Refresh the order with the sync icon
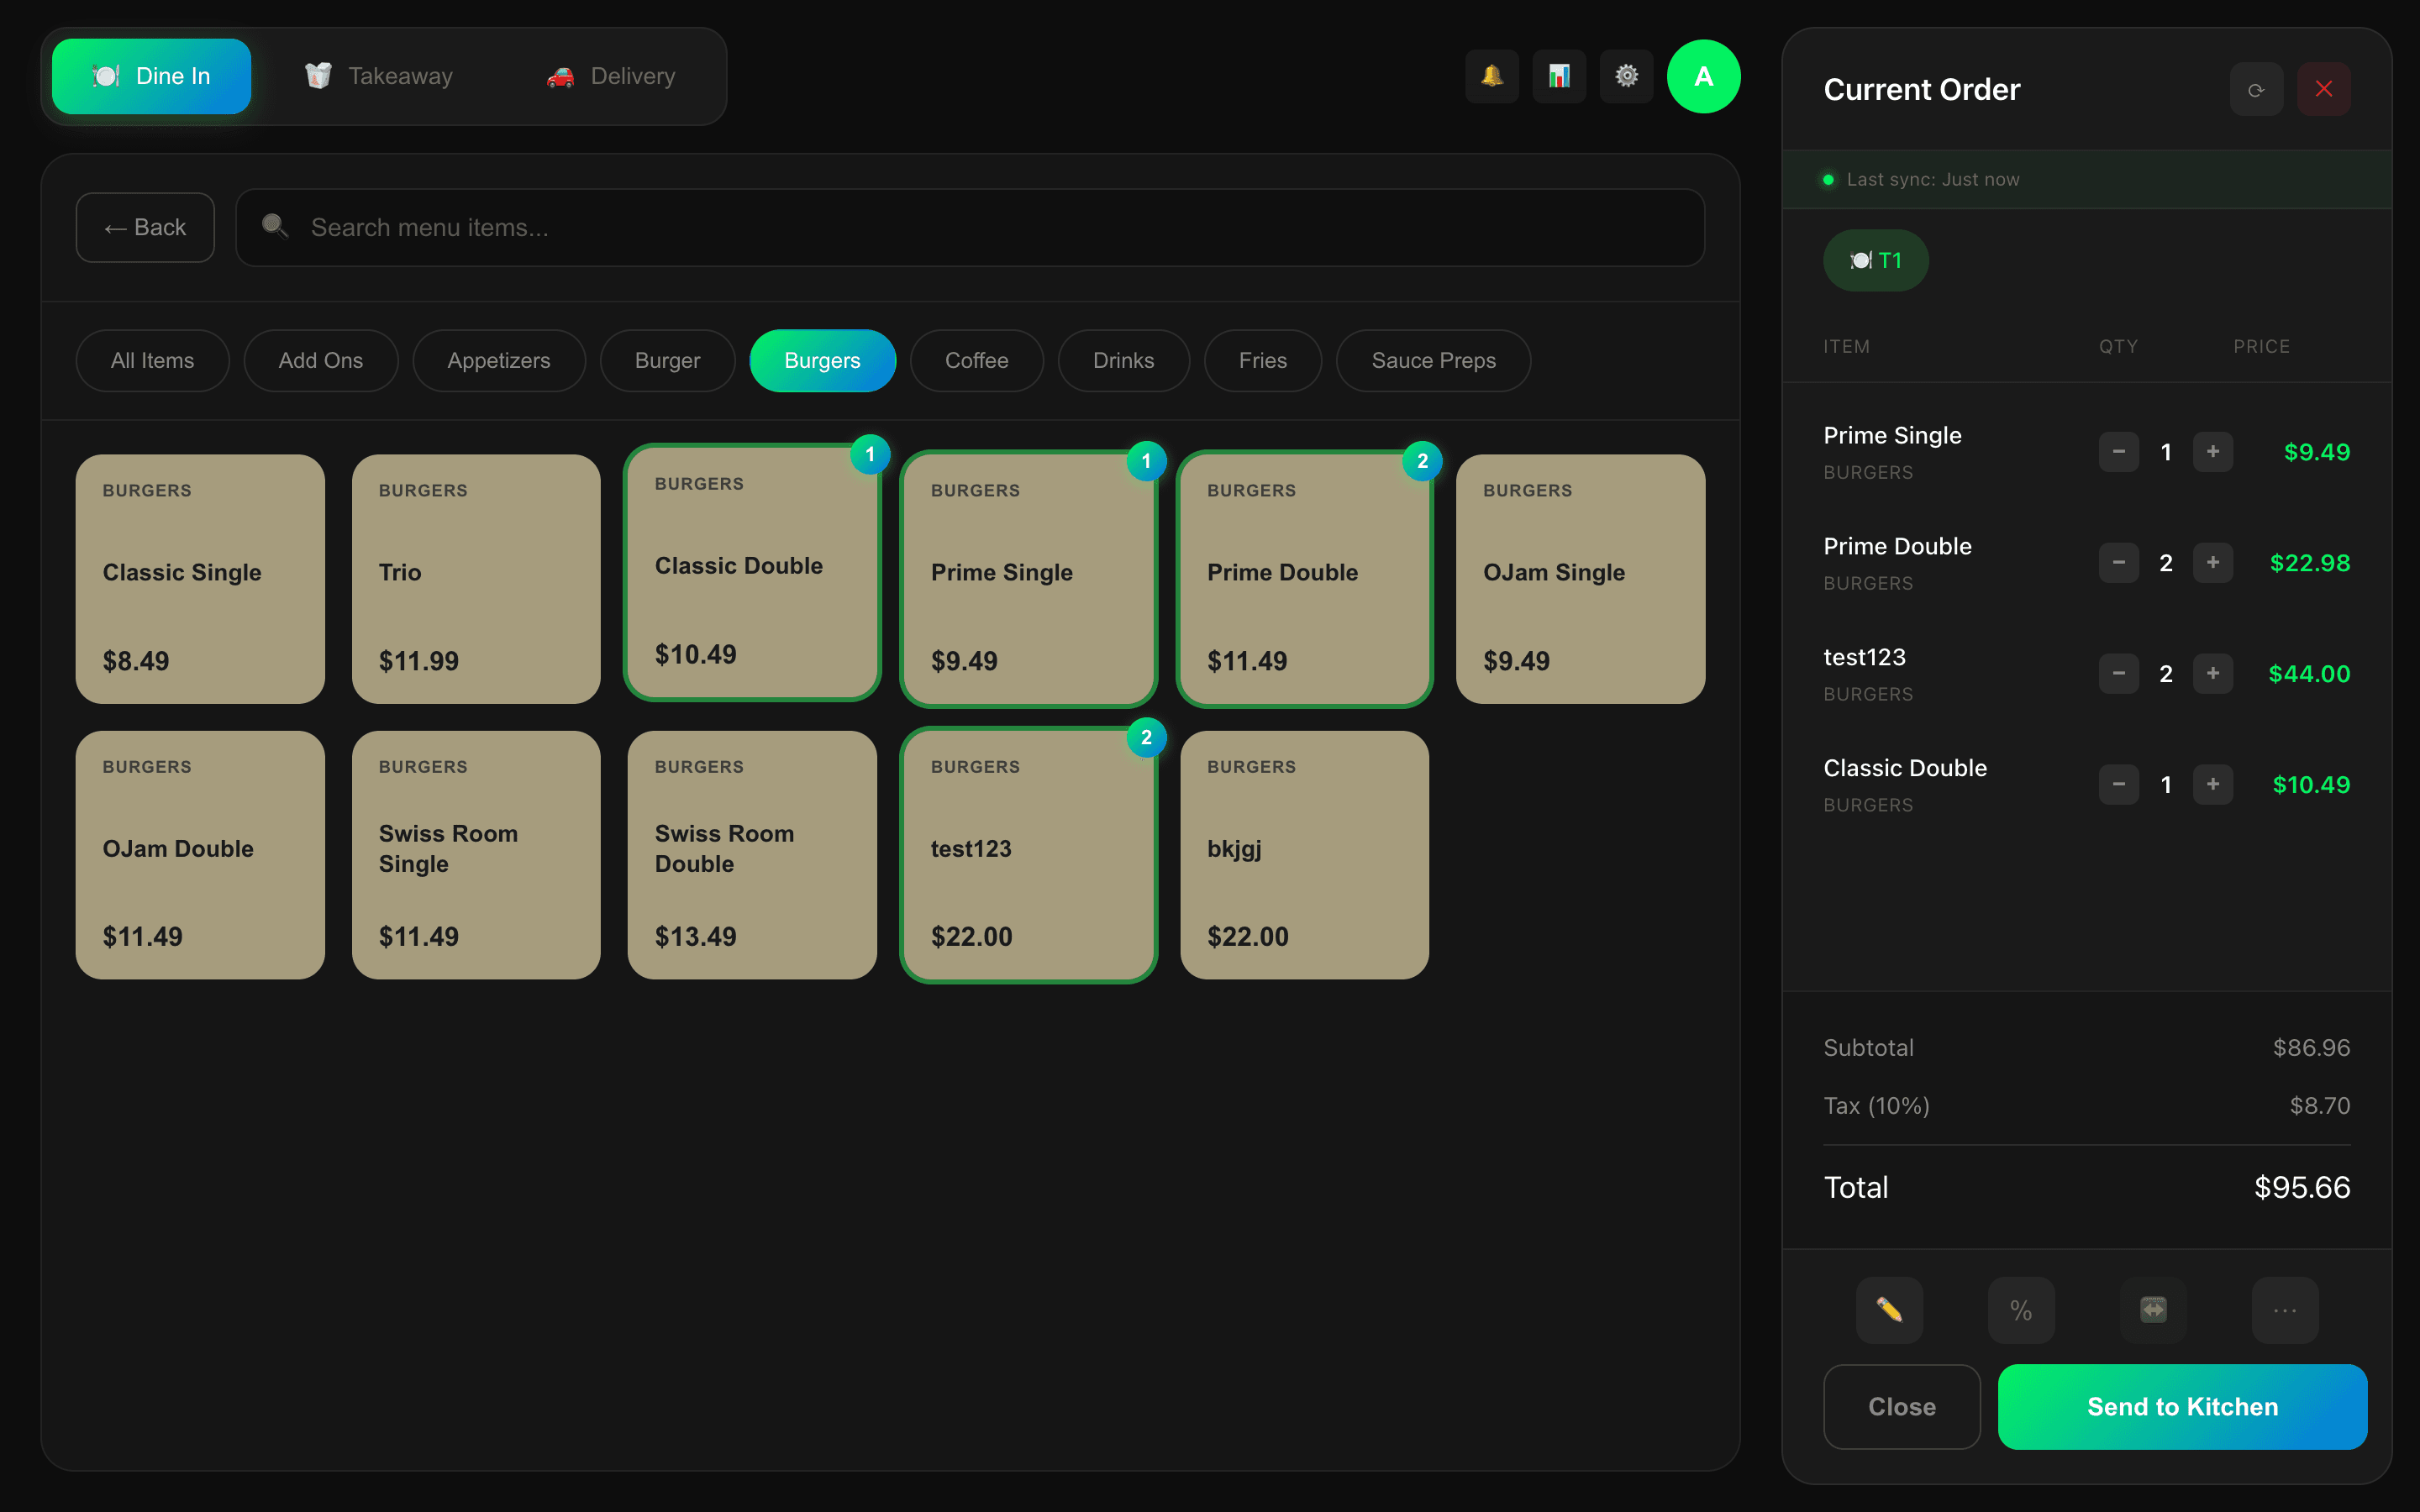This screenshot has height=1512, width=2420. (2256, 89)
